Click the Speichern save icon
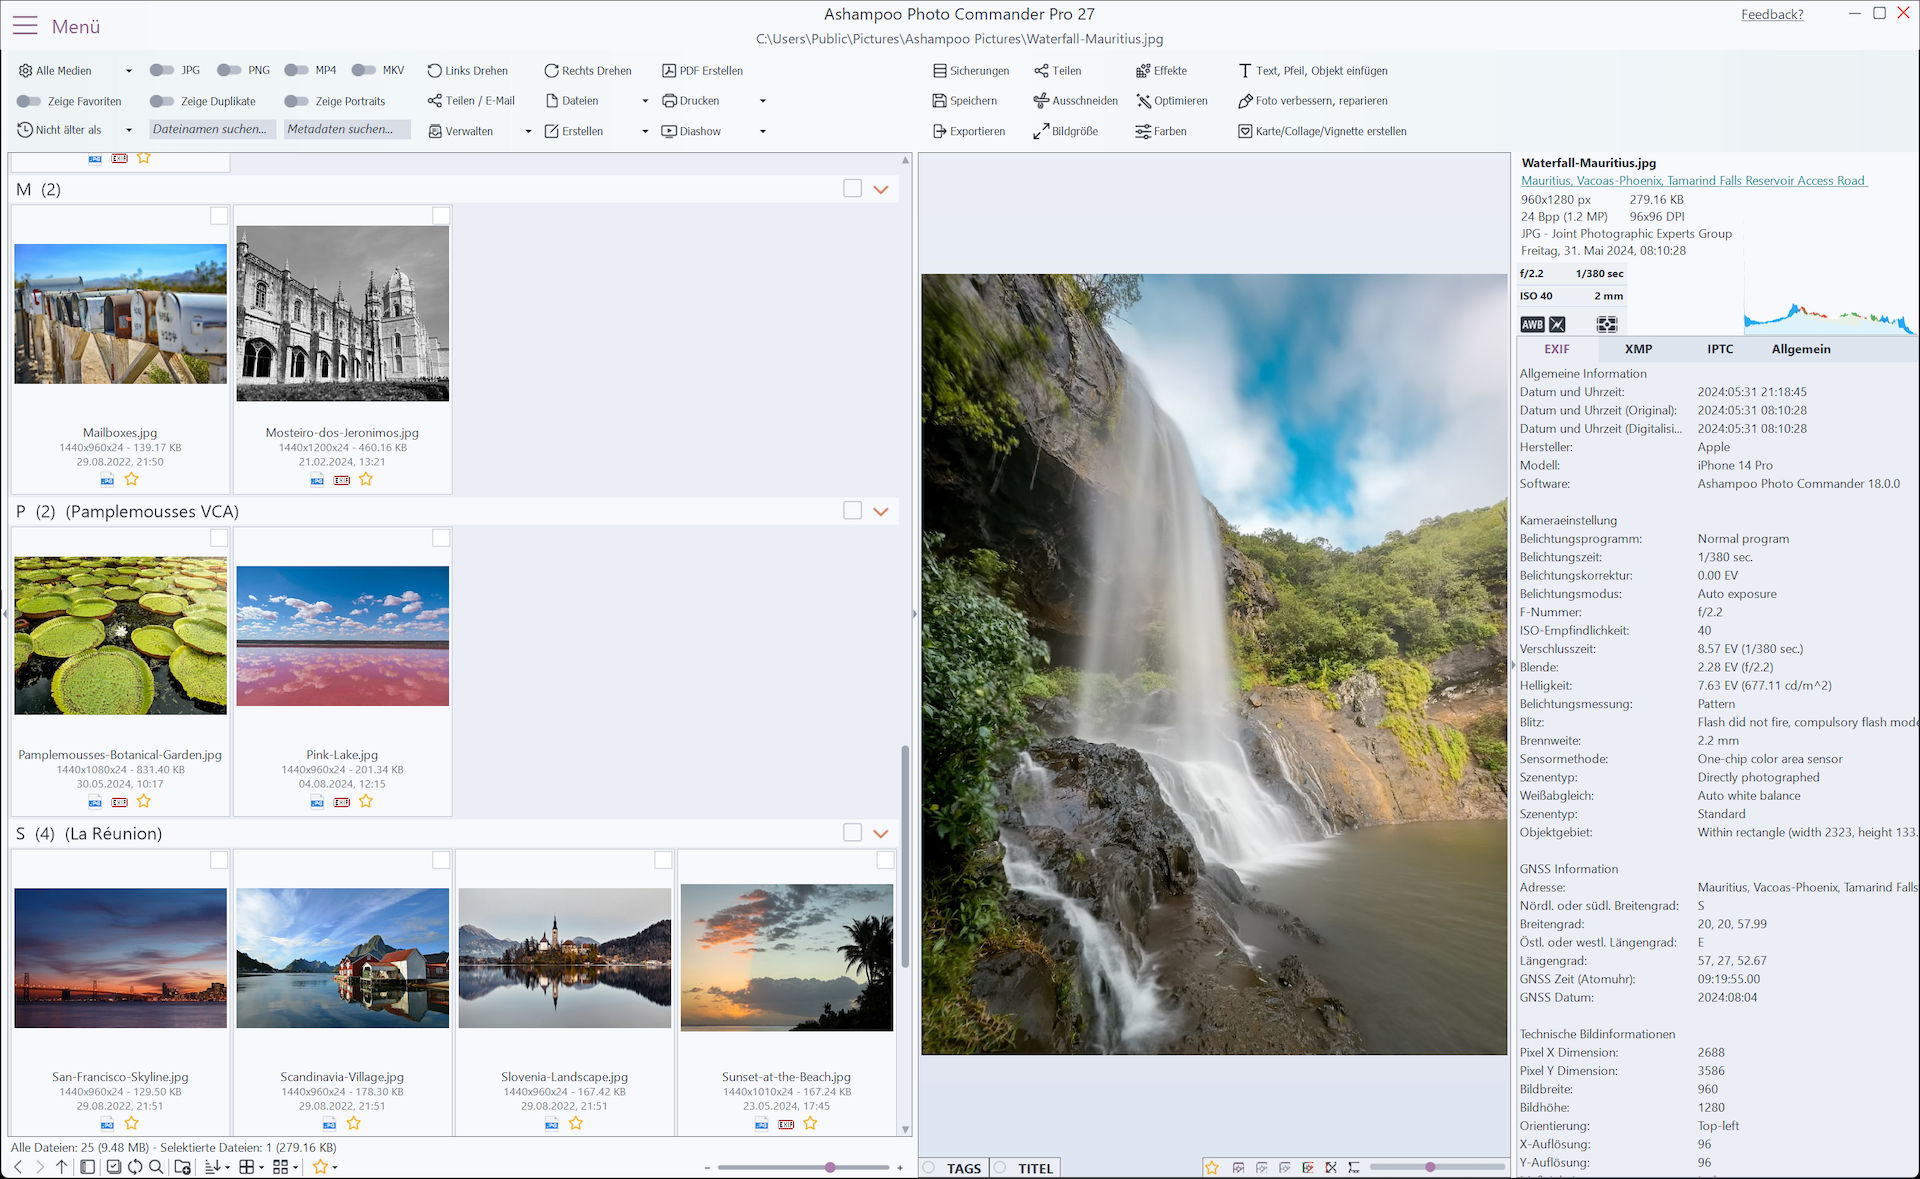 coord(940,101)
